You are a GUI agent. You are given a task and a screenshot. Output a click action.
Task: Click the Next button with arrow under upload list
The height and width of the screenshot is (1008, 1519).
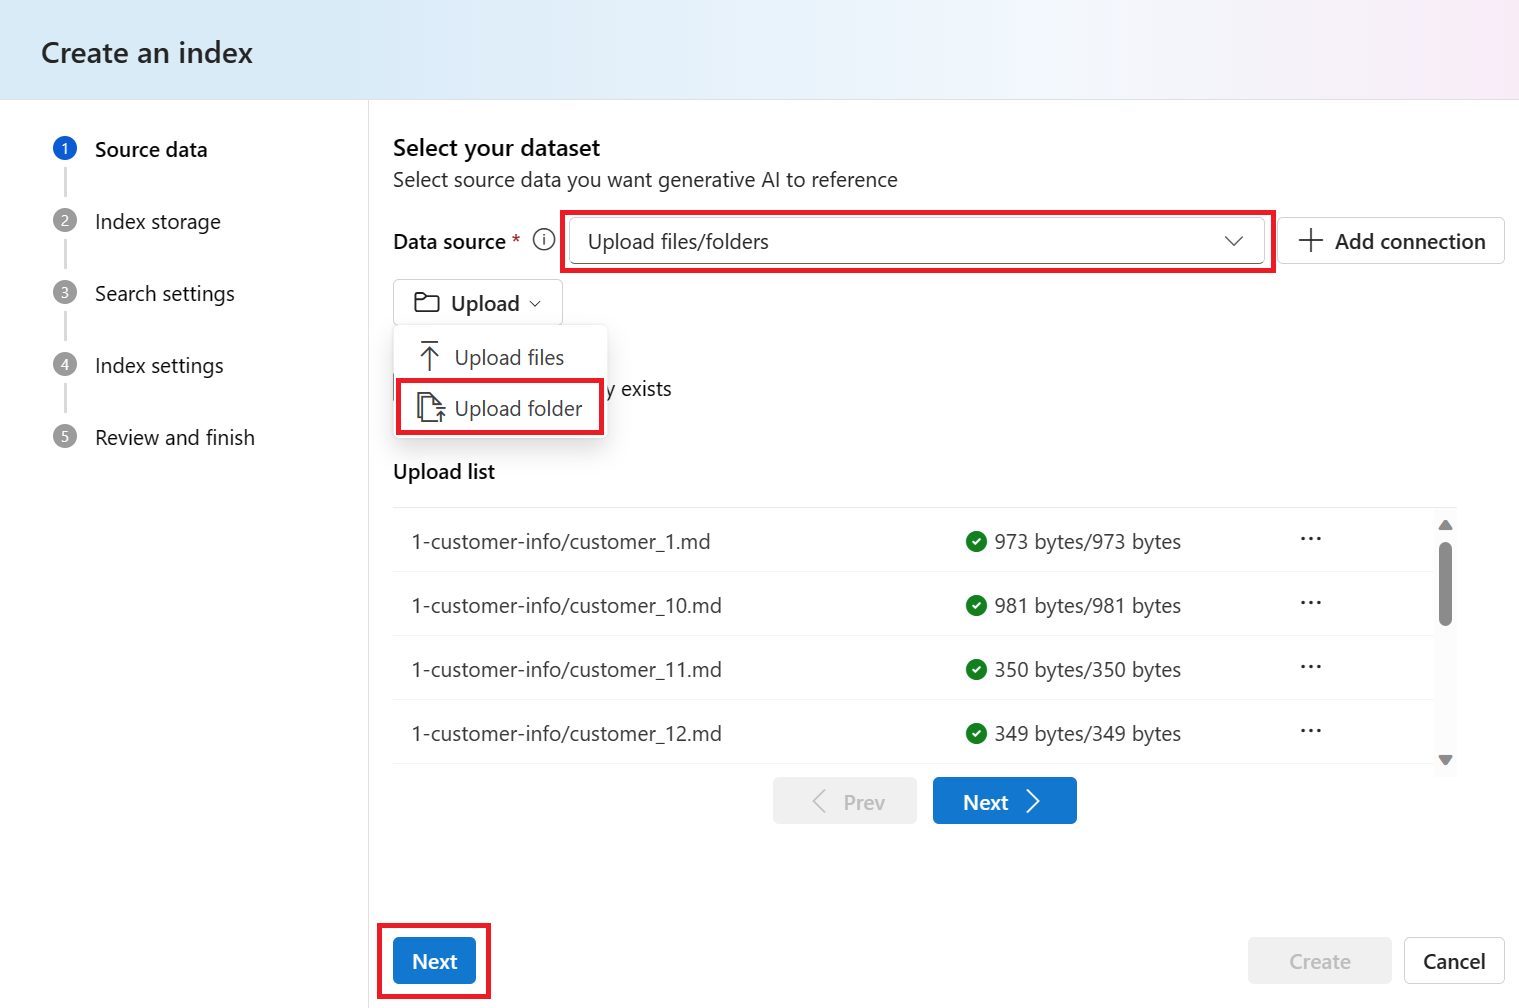point(1004,801)
